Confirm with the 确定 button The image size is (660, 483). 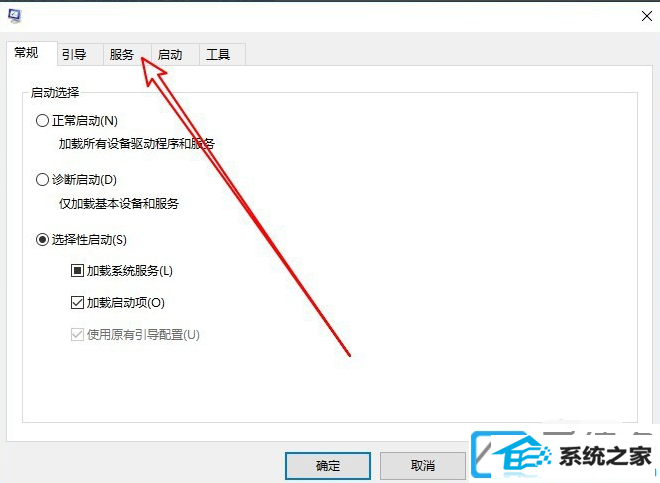pyautogui.click(x=328, y=466)
